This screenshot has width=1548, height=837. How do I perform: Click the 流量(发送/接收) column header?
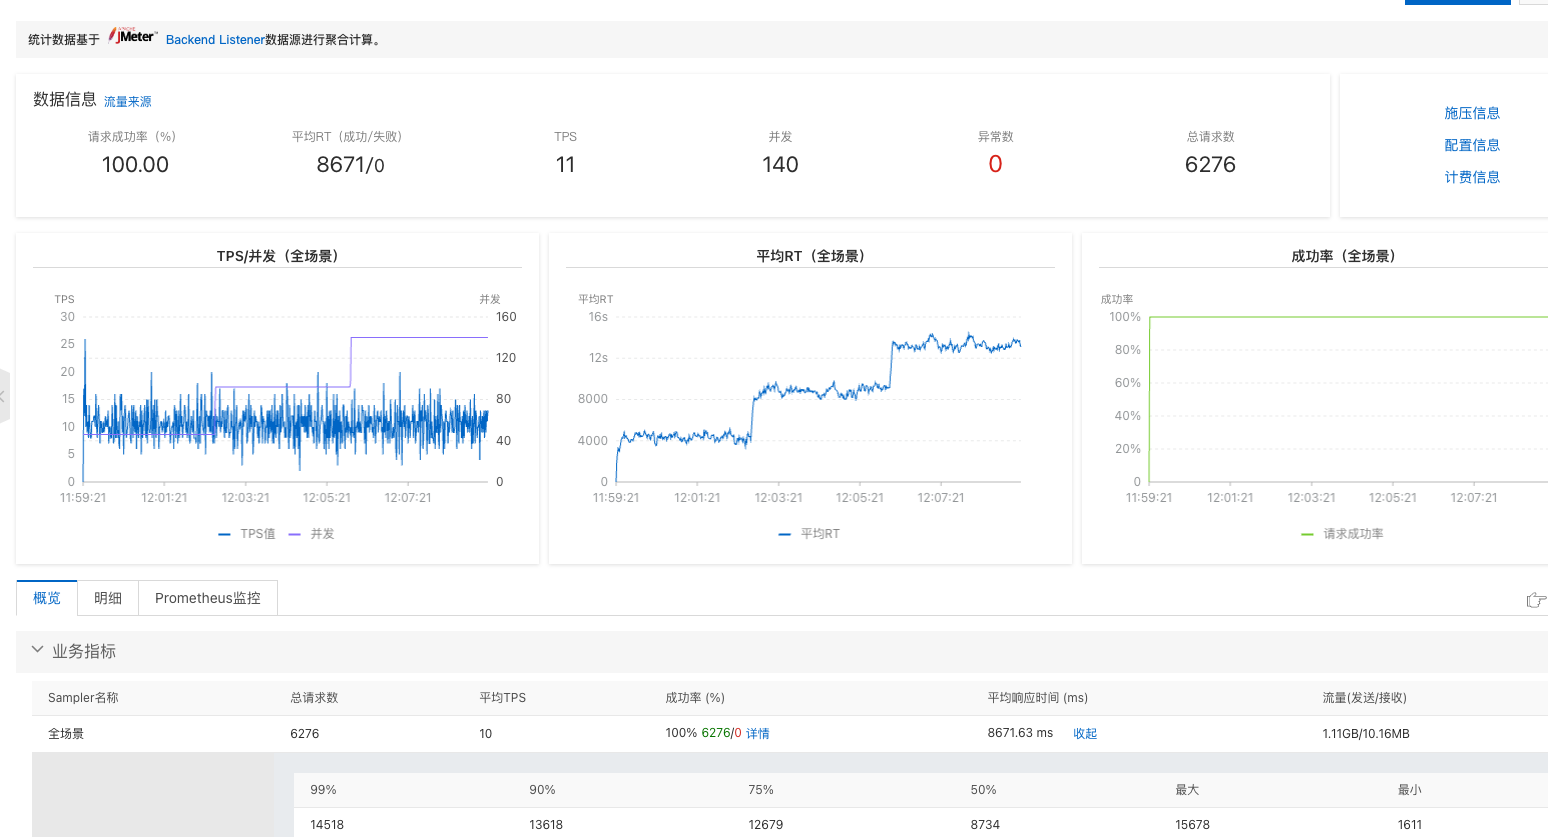pyautogui.click(x=1364, y=698)
